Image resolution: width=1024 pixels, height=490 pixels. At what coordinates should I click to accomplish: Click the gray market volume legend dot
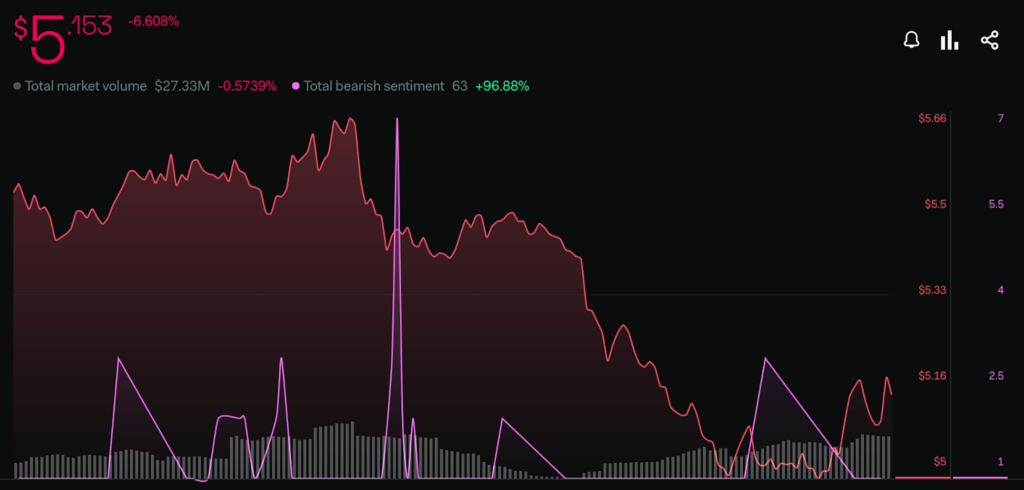[17, 86]
